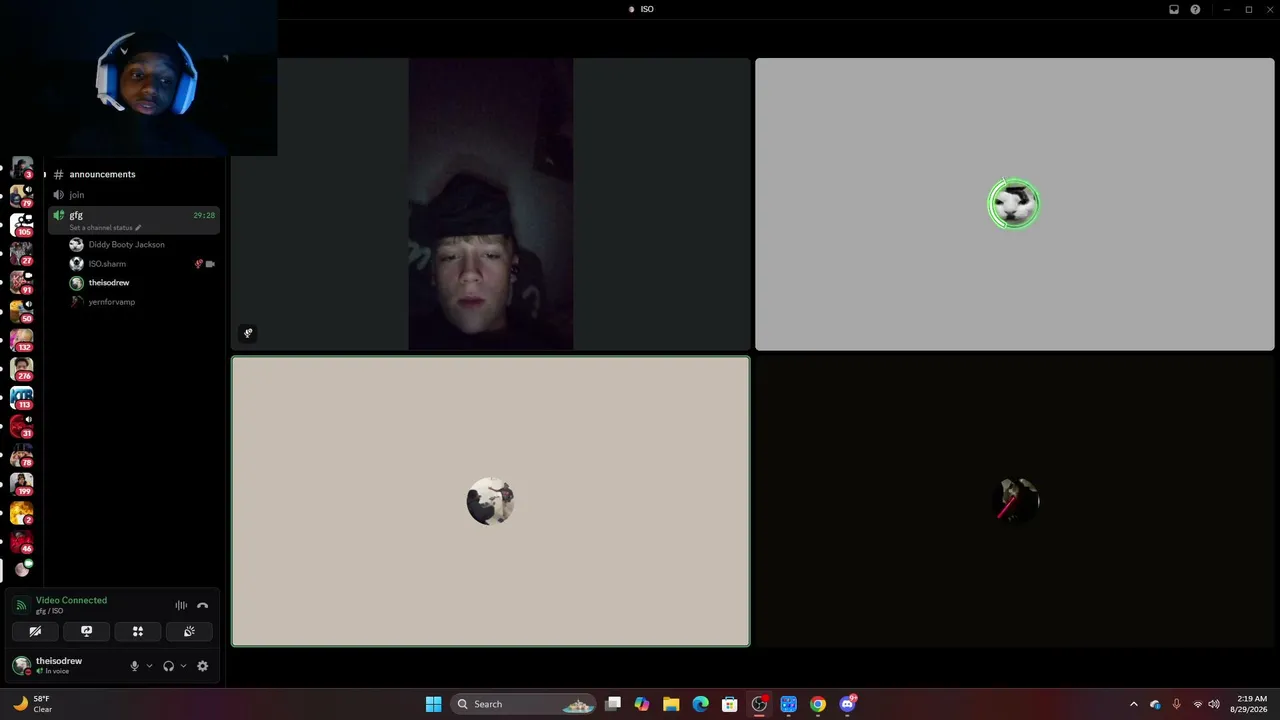
Task: Open server with 199 unread badge
Action: (x=21, y=485)
